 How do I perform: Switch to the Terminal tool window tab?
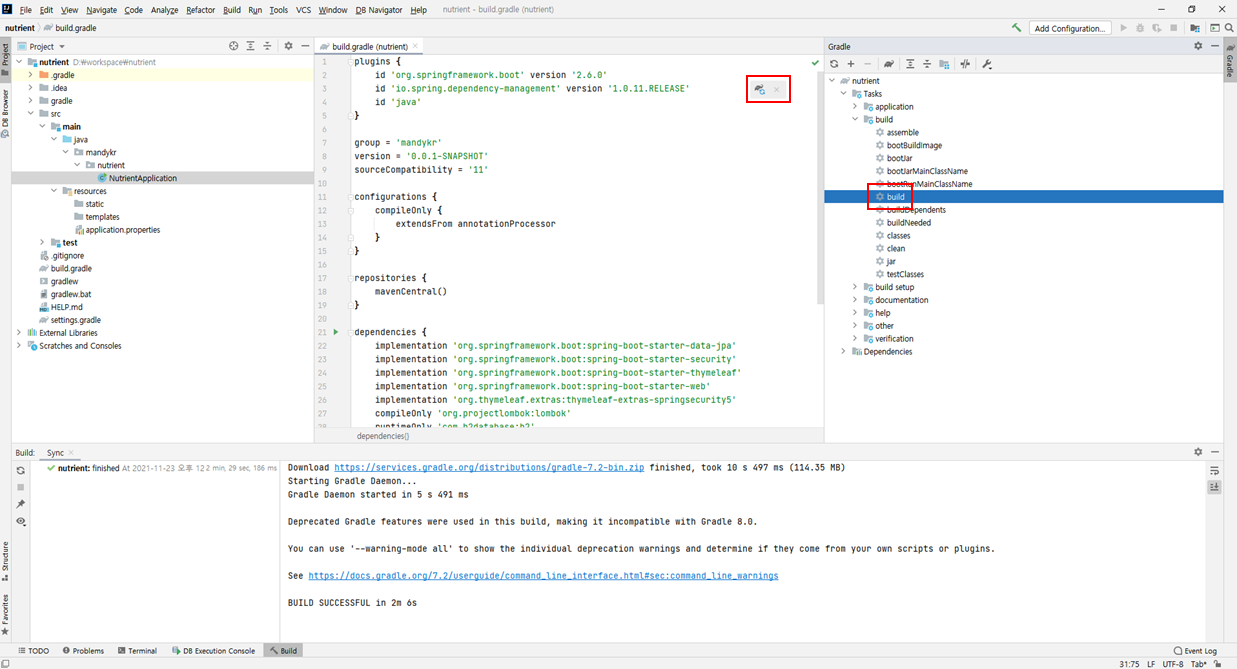(137, 651)
